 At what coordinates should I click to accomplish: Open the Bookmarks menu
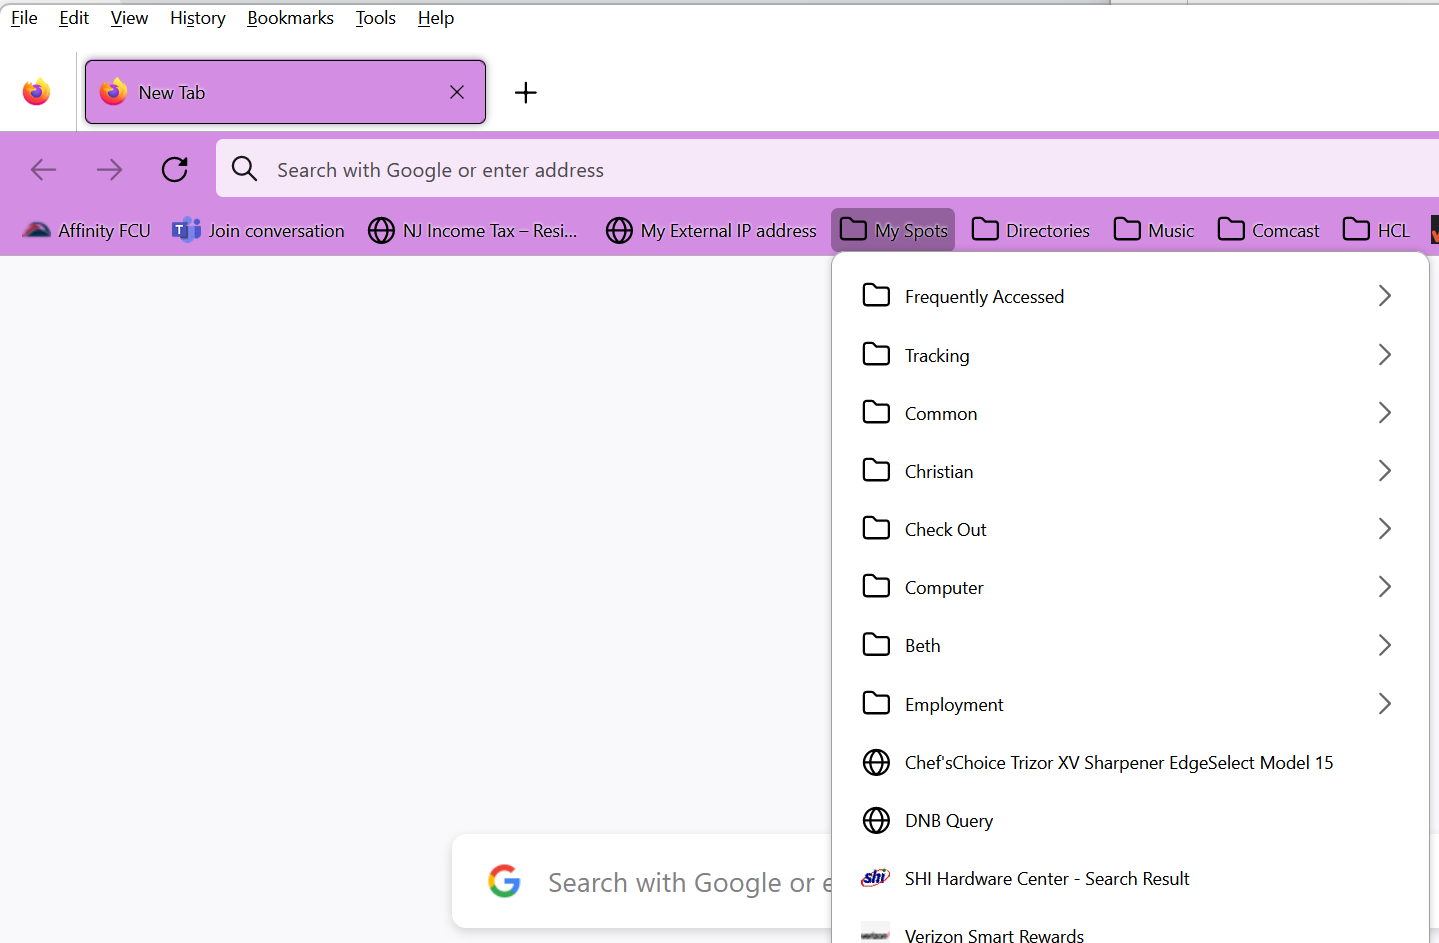click(290, 17)
